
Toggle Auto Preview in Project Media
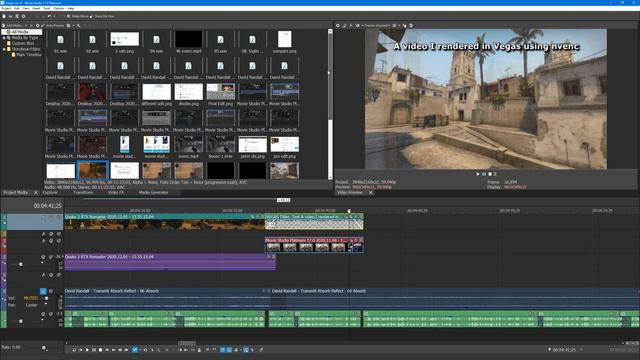click(53, 25)
